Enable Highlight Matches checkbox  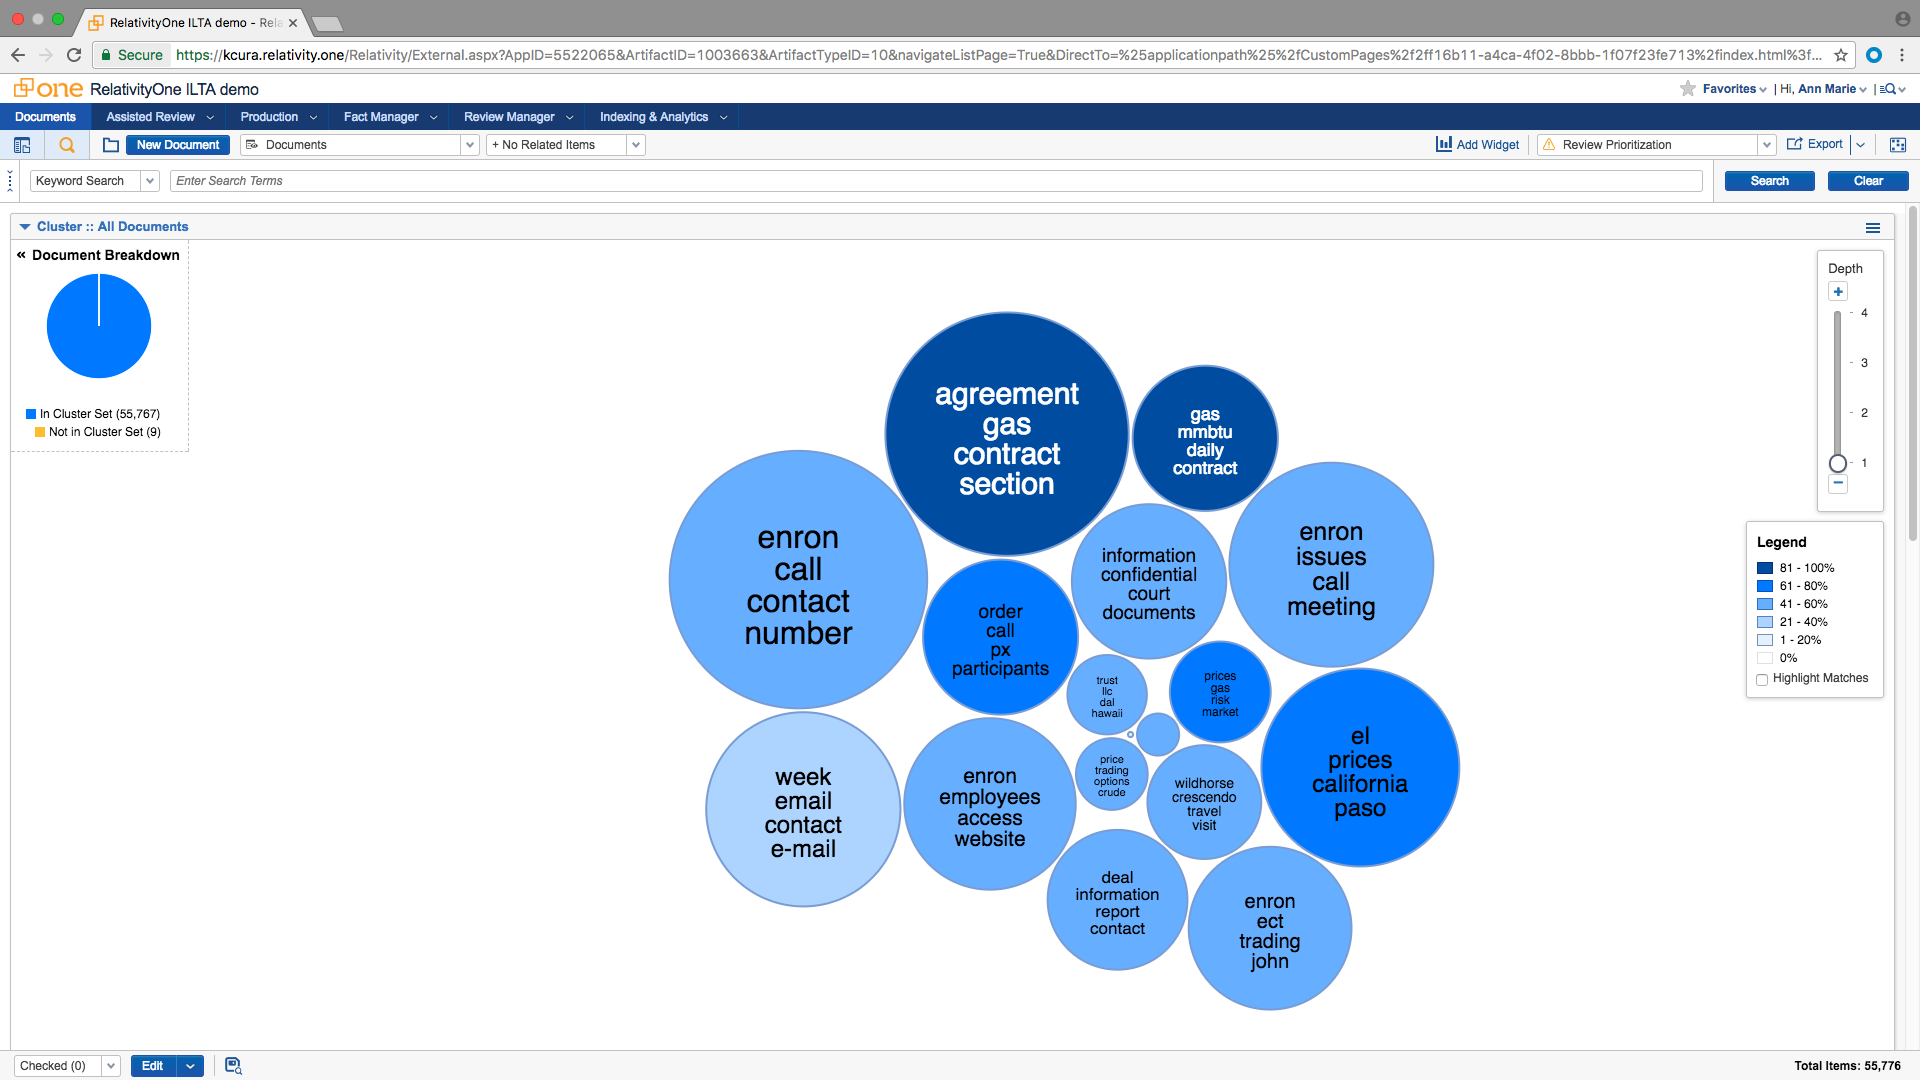click(x=1762, y=679)
